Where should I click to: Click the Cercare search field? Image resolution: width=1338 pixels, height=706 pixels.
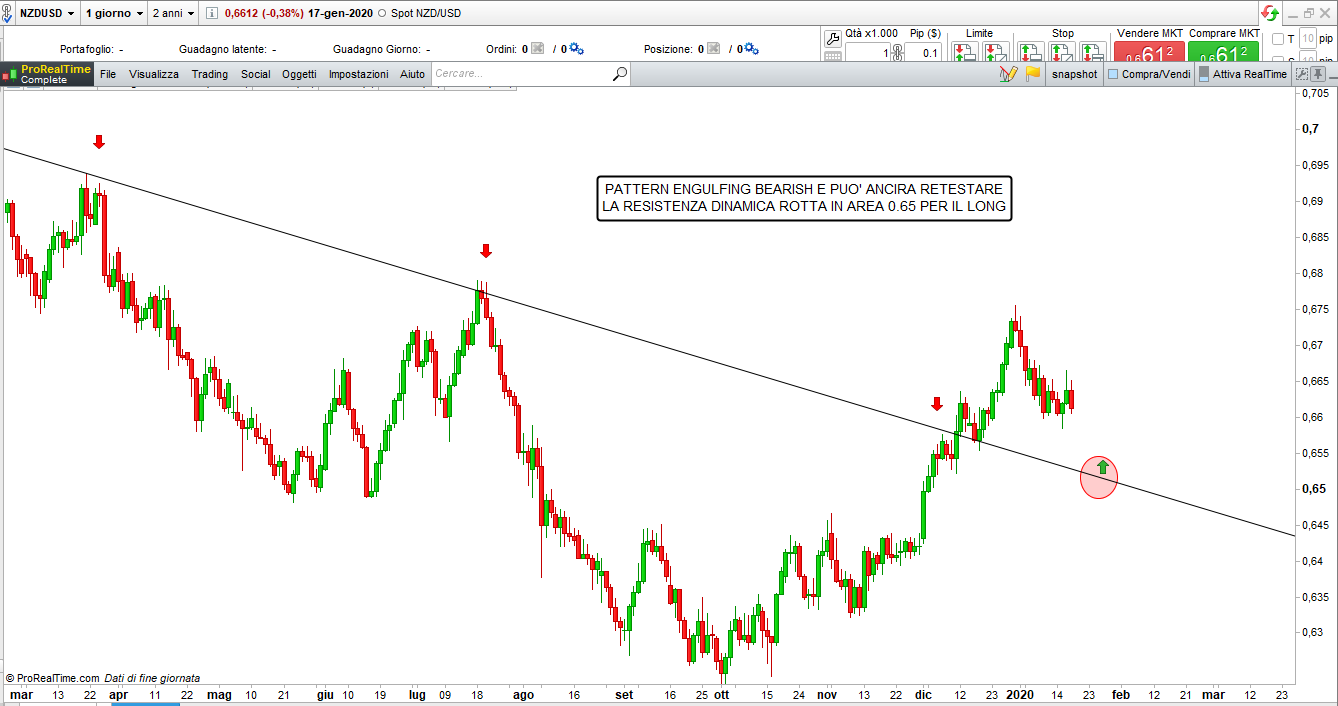point(520,73)
